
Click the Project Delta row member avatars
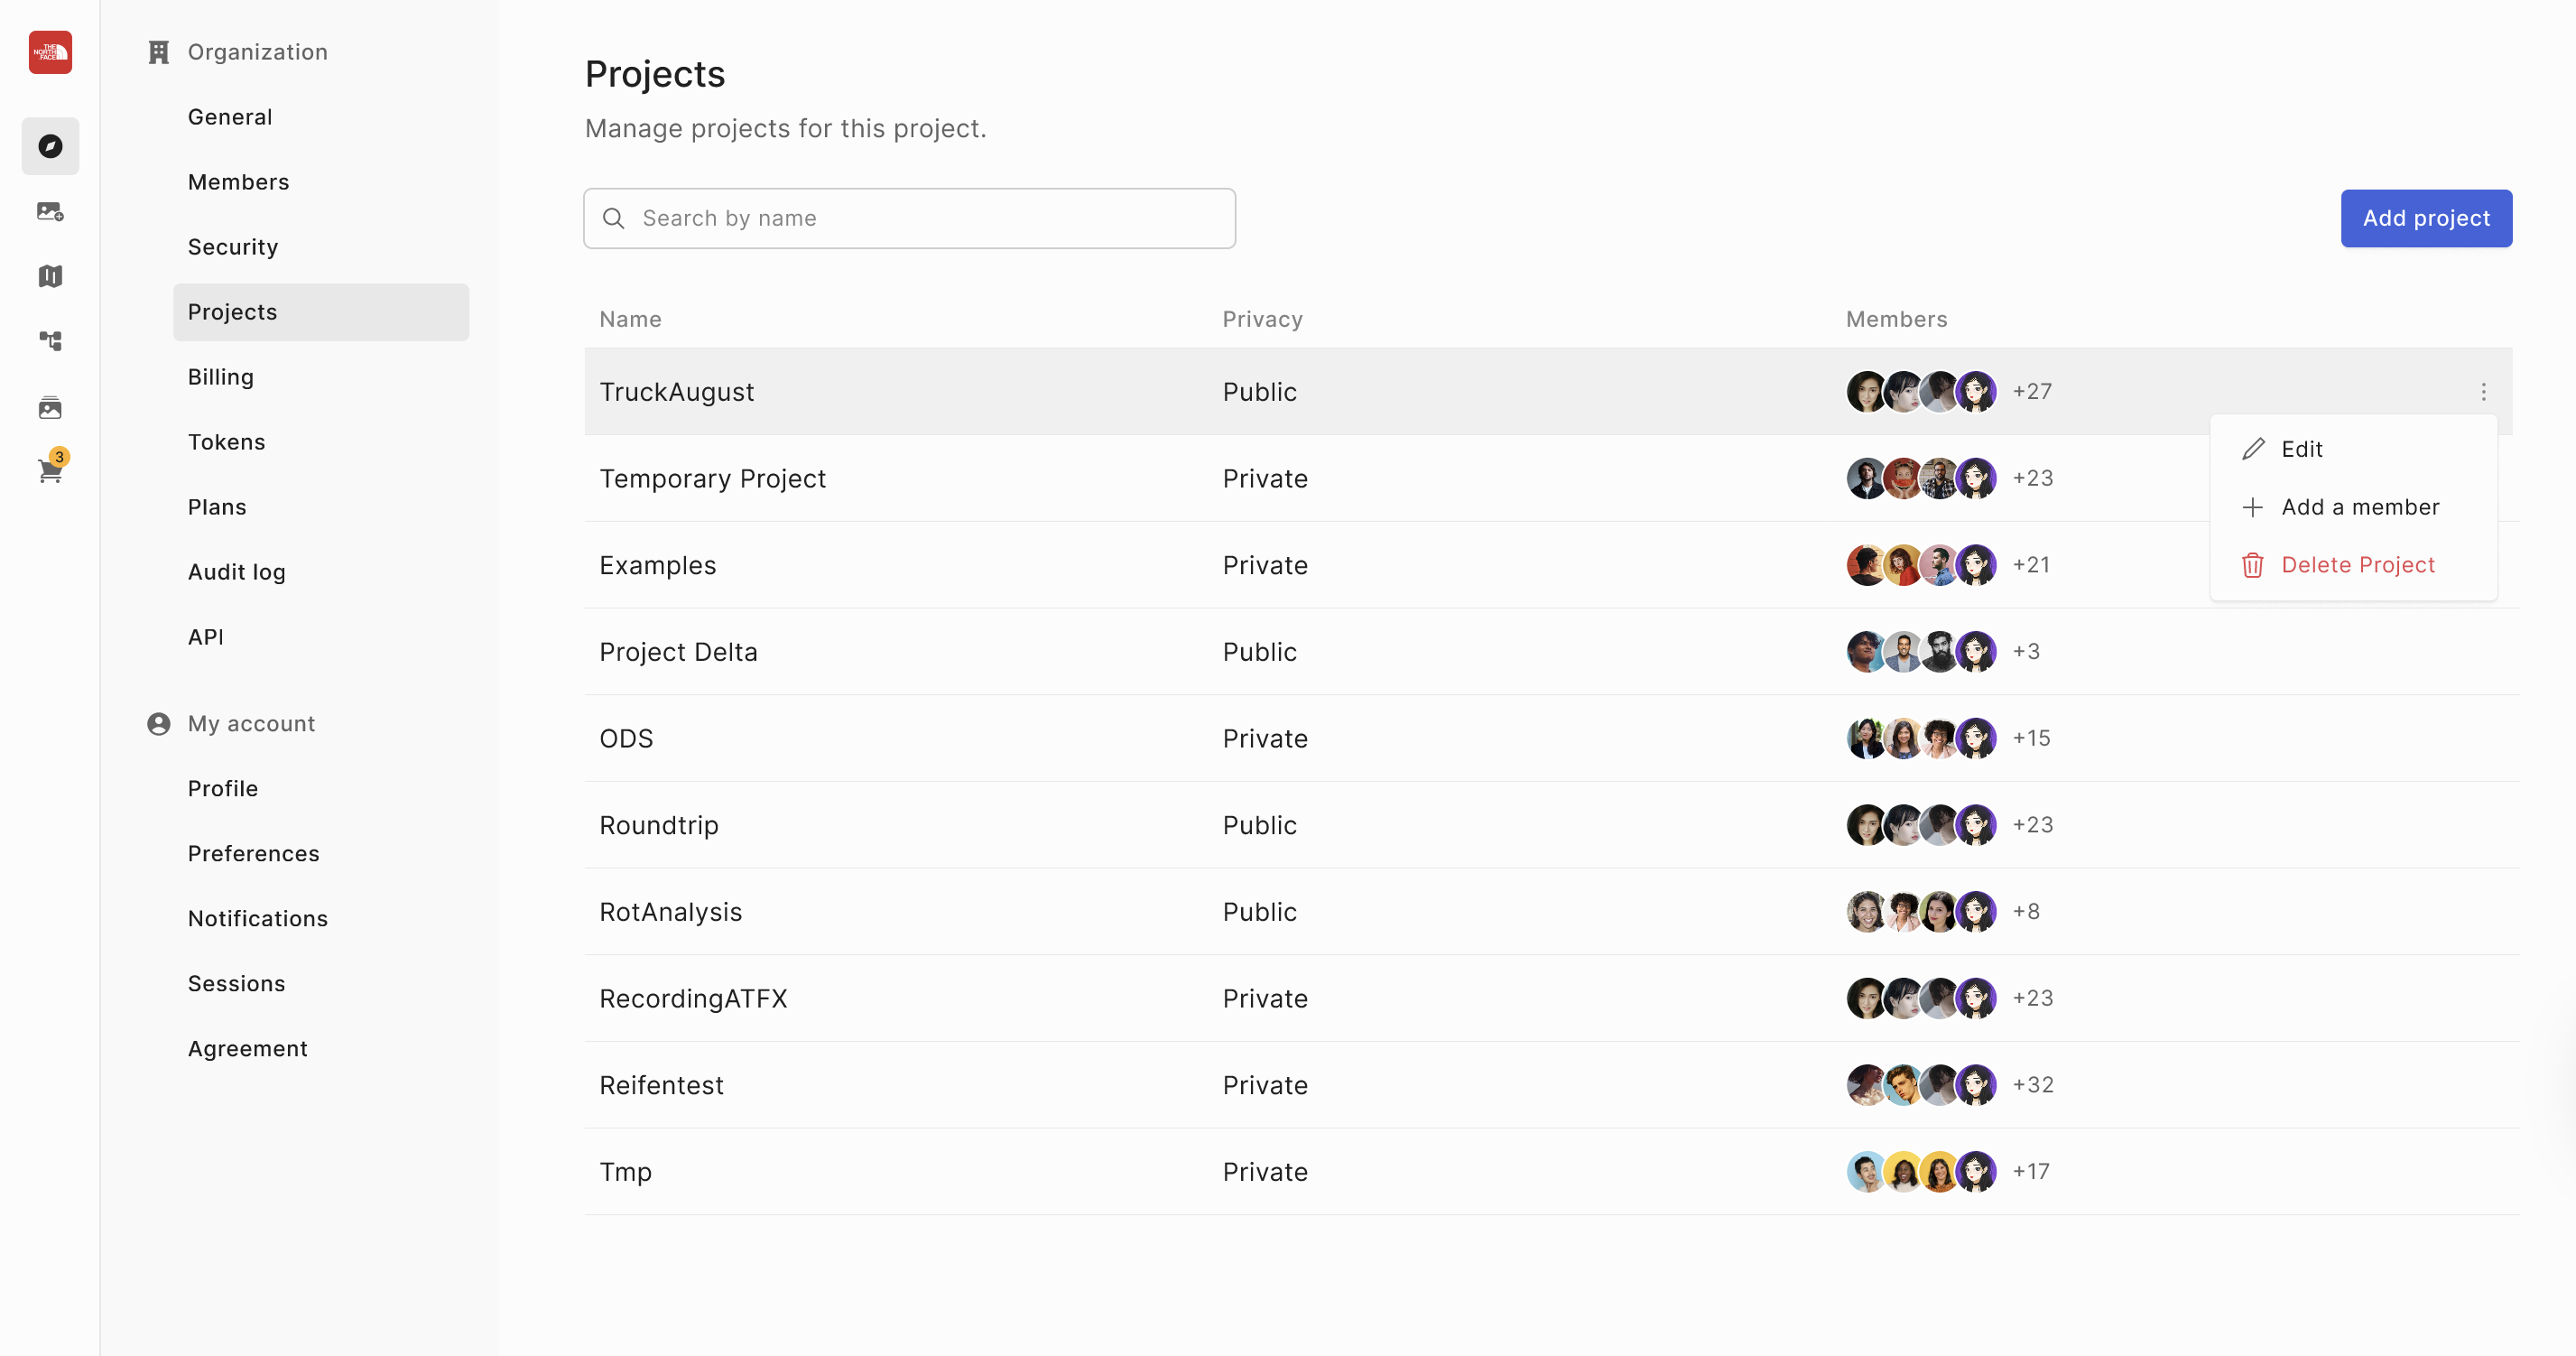click(x=1921, y=652)
